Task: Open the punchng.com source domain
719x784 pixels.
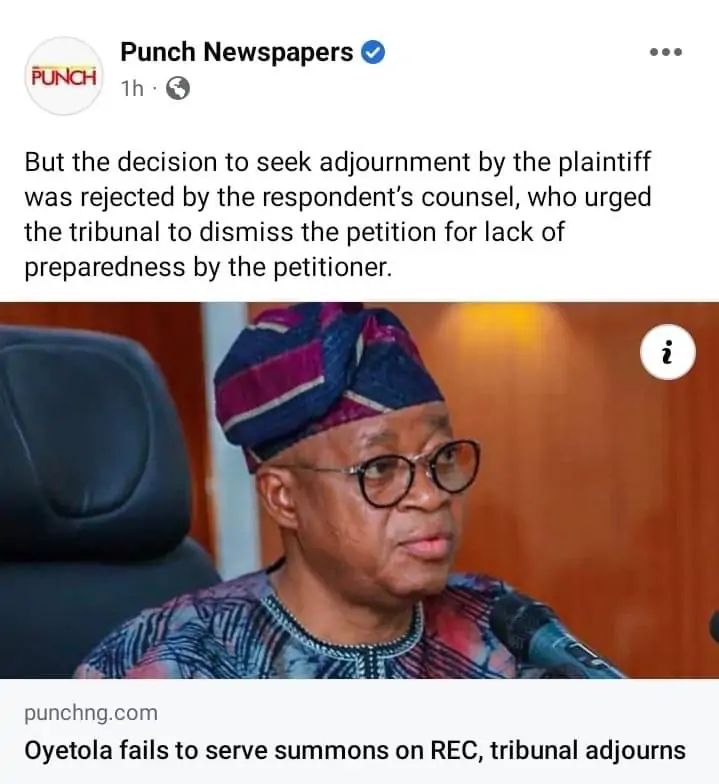Action: [91, 713]
